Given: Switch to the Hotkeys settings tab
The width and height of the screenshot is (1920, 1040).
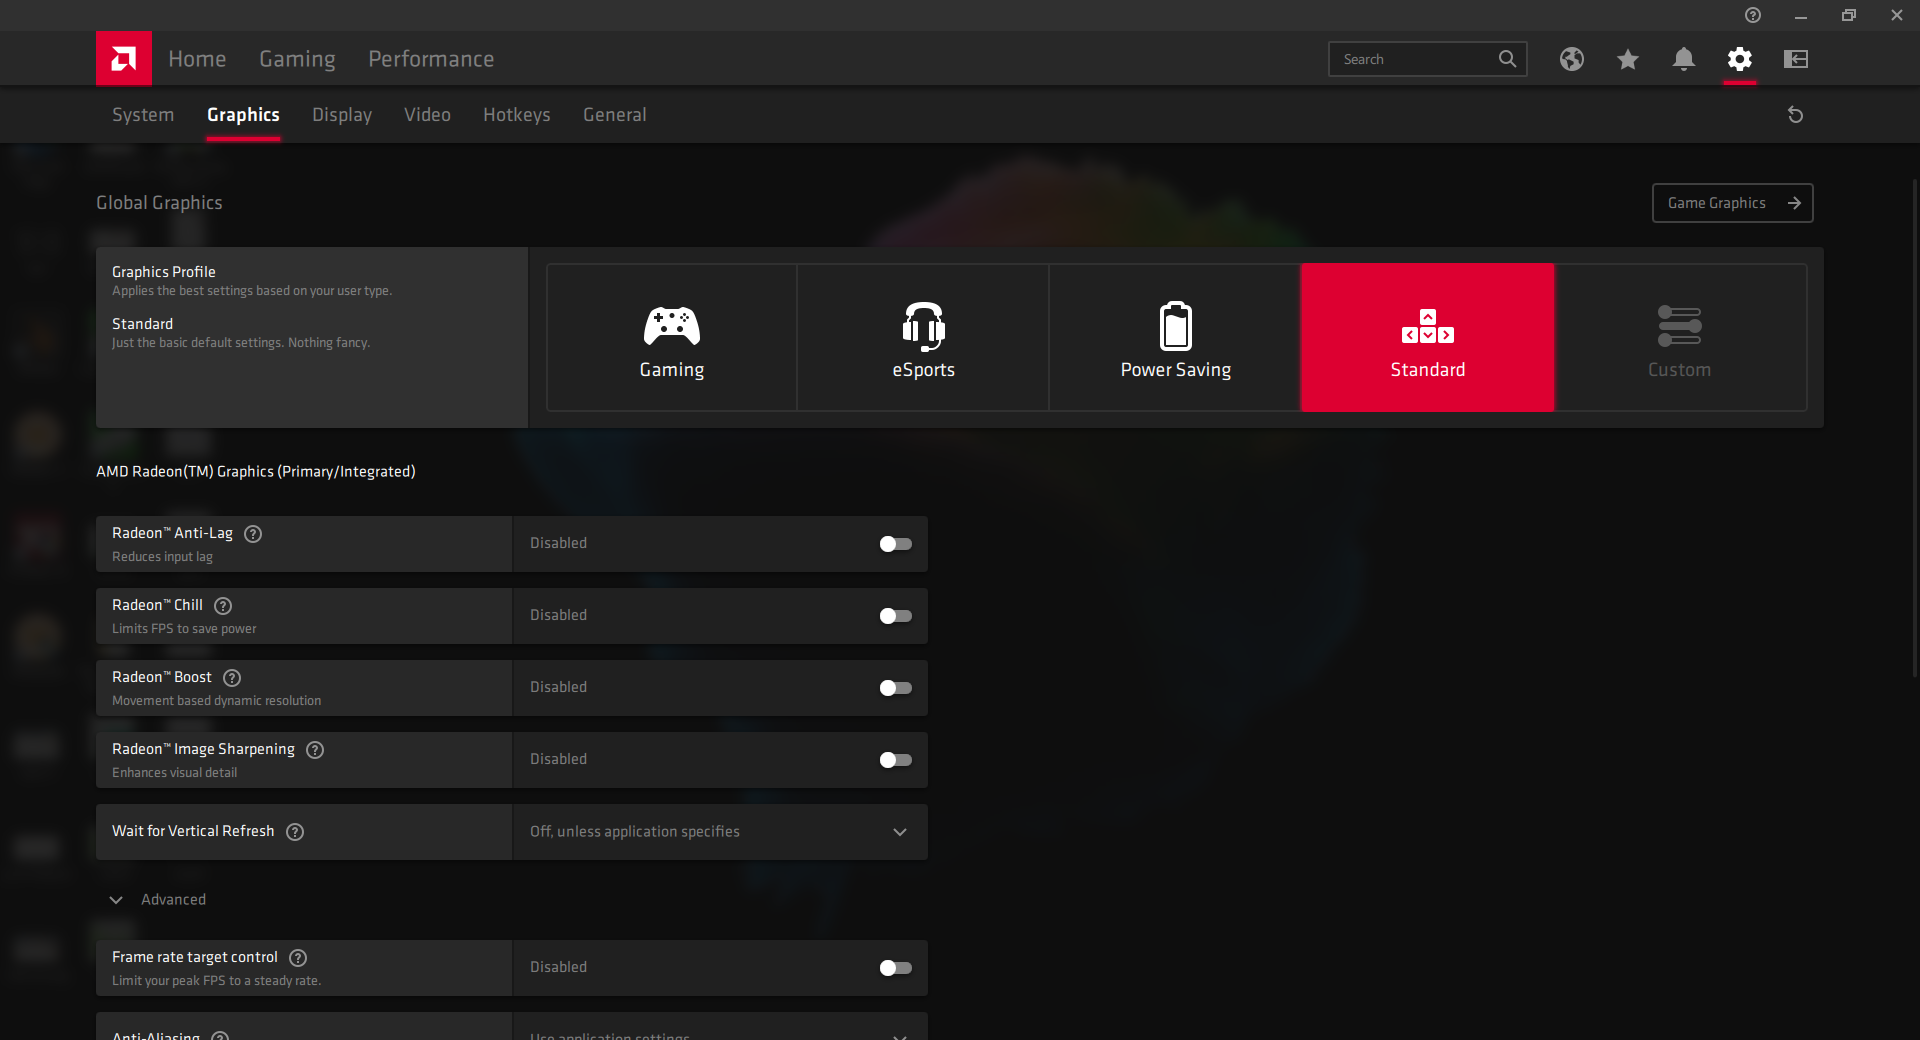Looking at the screenshot, I should tap(517, 115).
